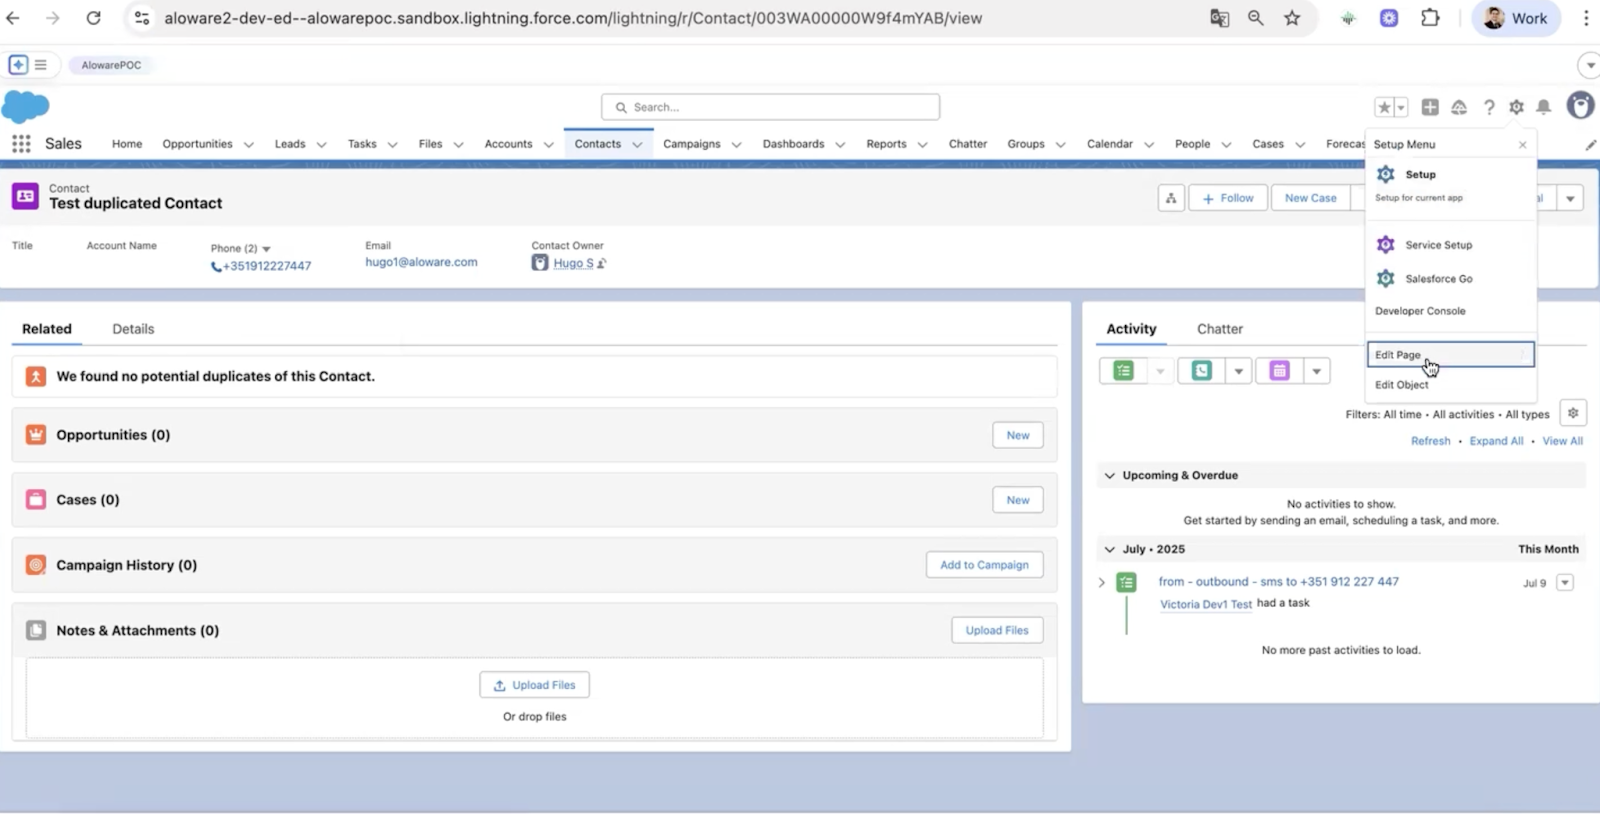Open Campaign History related list
The height and width of the screenshot is (814, 1600).
[126, 565]
